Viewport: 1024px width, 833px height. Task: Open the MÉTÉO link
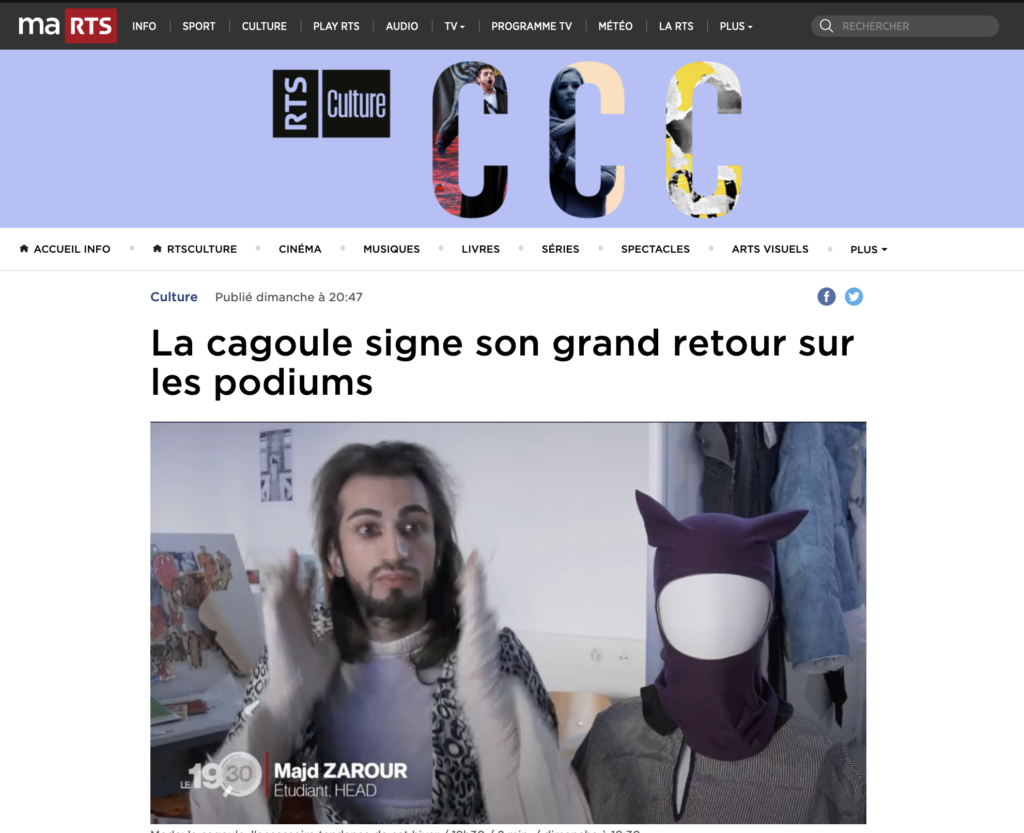click(615, 26)
